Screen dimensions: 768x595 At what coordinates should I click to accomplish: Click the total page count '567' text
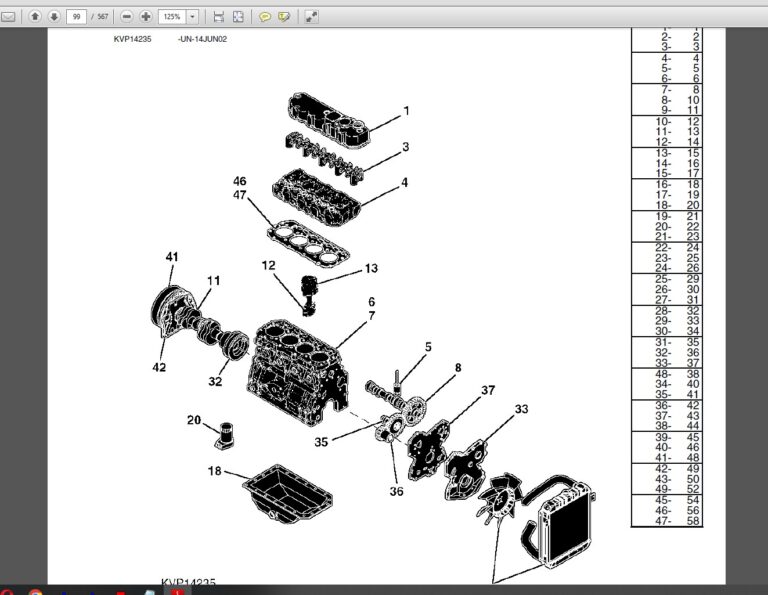[x=102, y=17]
